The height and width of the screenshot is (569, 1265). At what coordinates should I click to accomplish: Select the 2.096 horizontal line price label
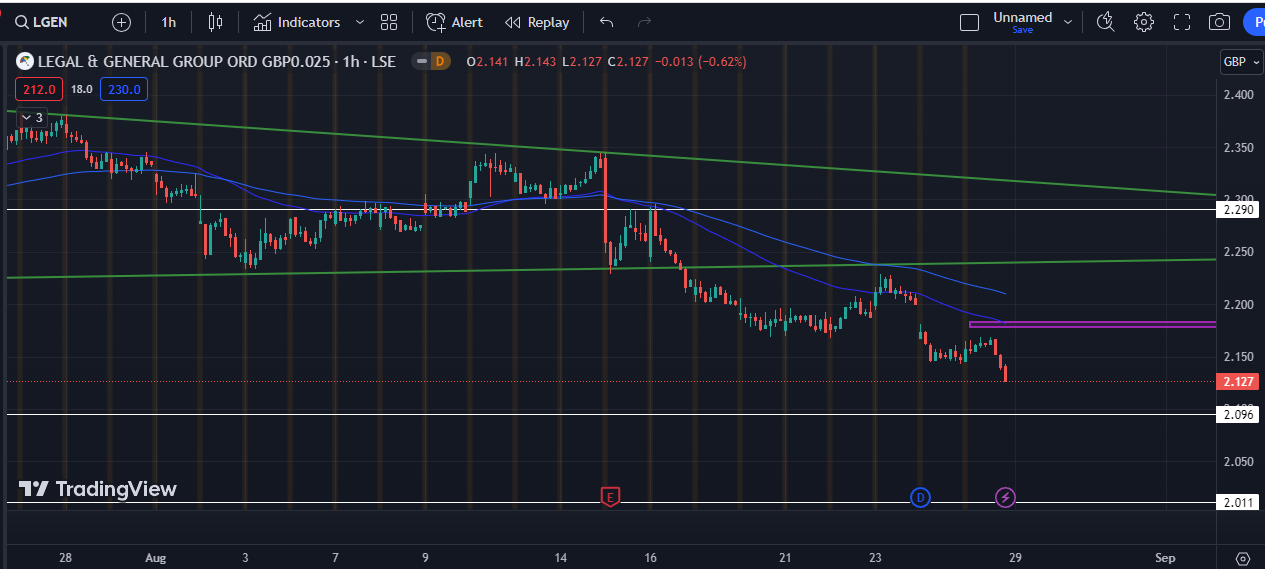(1236, 414)
